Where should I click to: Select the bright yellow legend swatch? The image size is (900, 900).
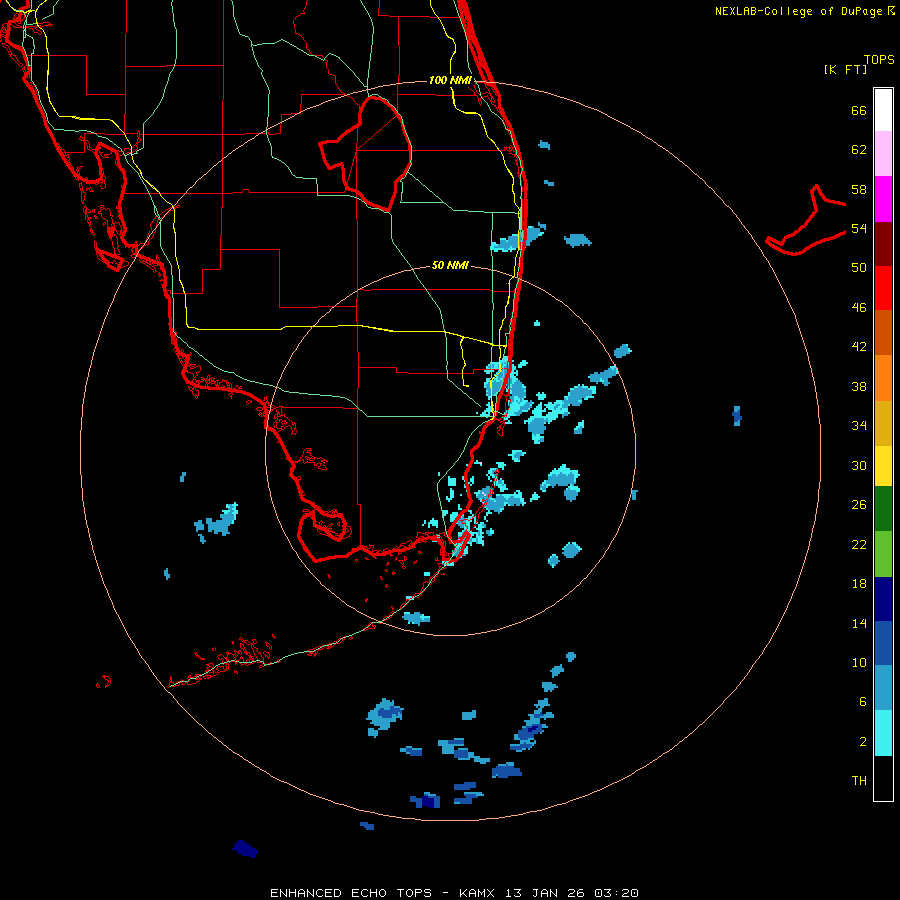pyautogui.click(x=883, y=465)
